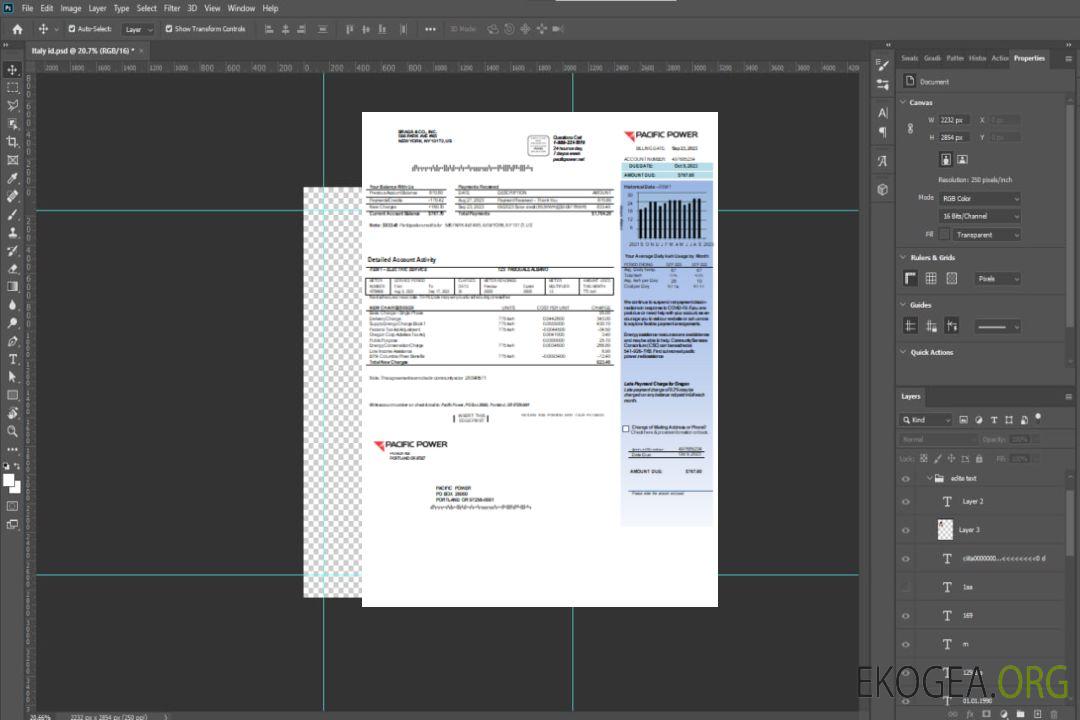Collapse the Canvas section
1080x720 pixels.
click(x=903, y=102)
